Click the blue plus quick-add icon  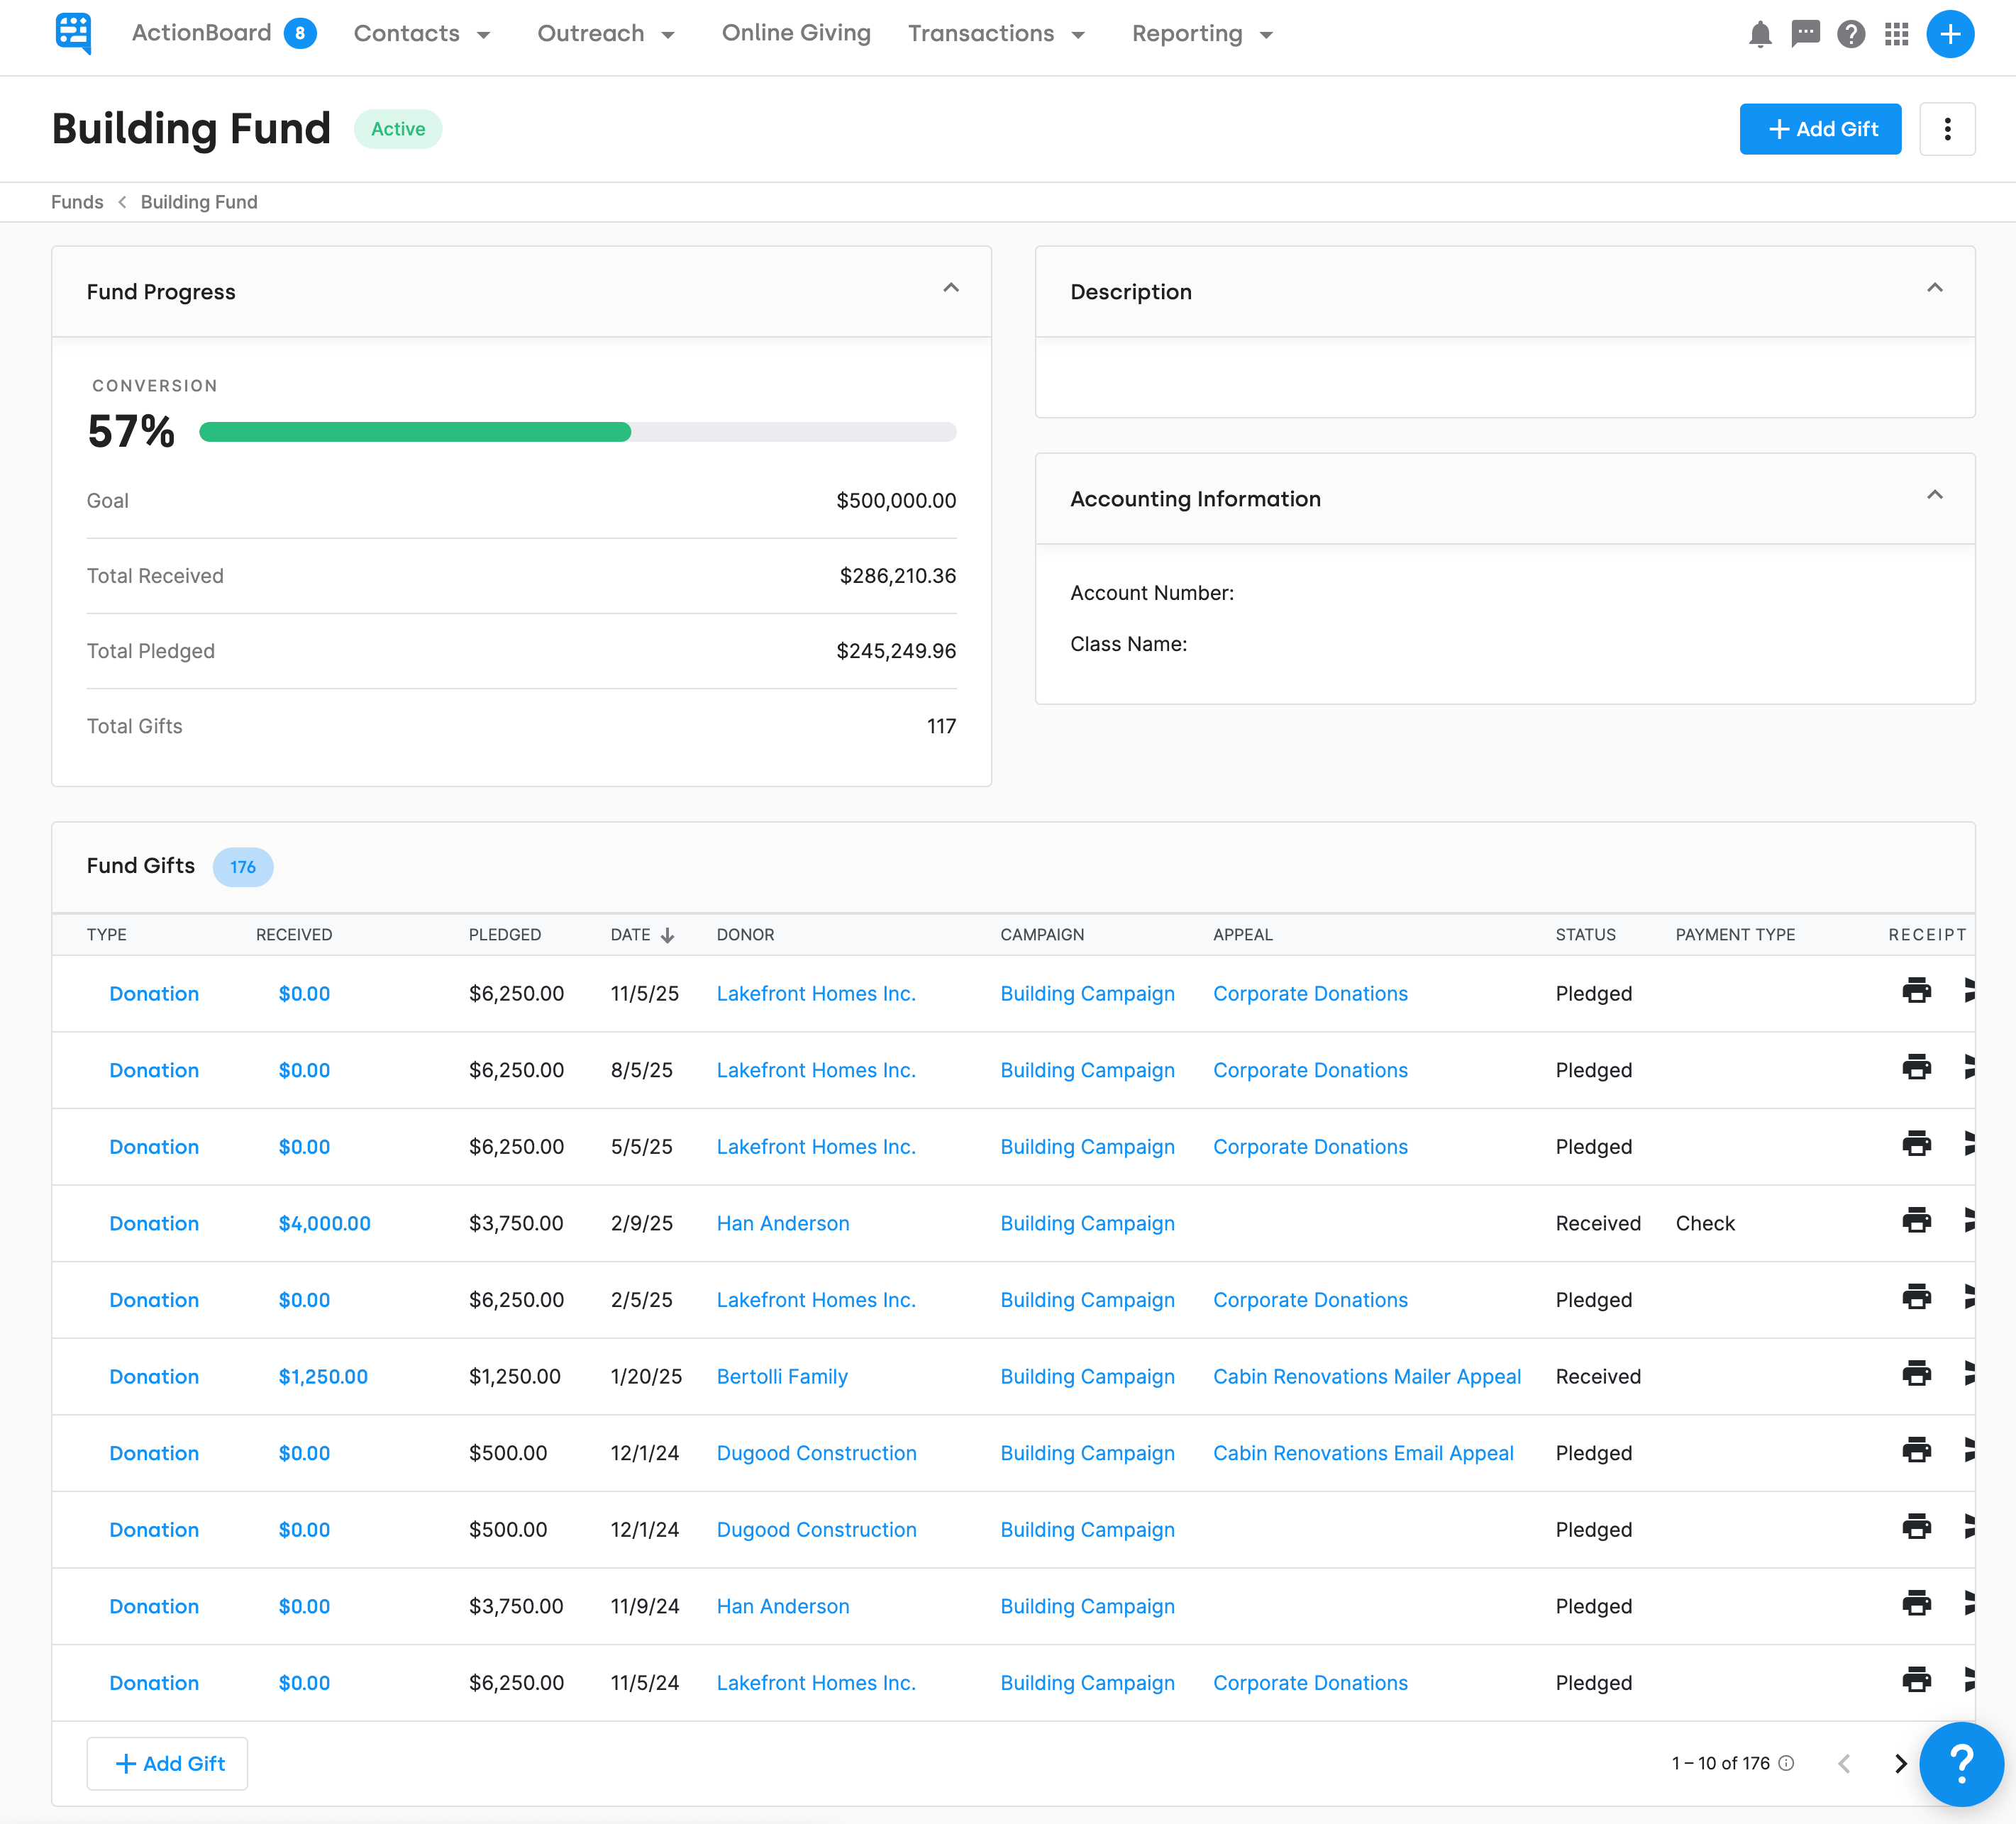click(1950, 34)
